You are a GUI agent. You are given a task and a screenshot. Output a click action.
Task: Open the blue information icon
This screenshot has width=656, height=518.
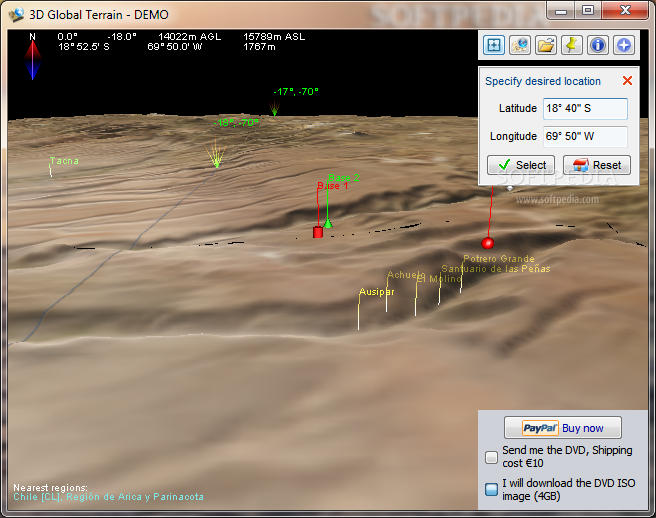[x=598, y=45]
